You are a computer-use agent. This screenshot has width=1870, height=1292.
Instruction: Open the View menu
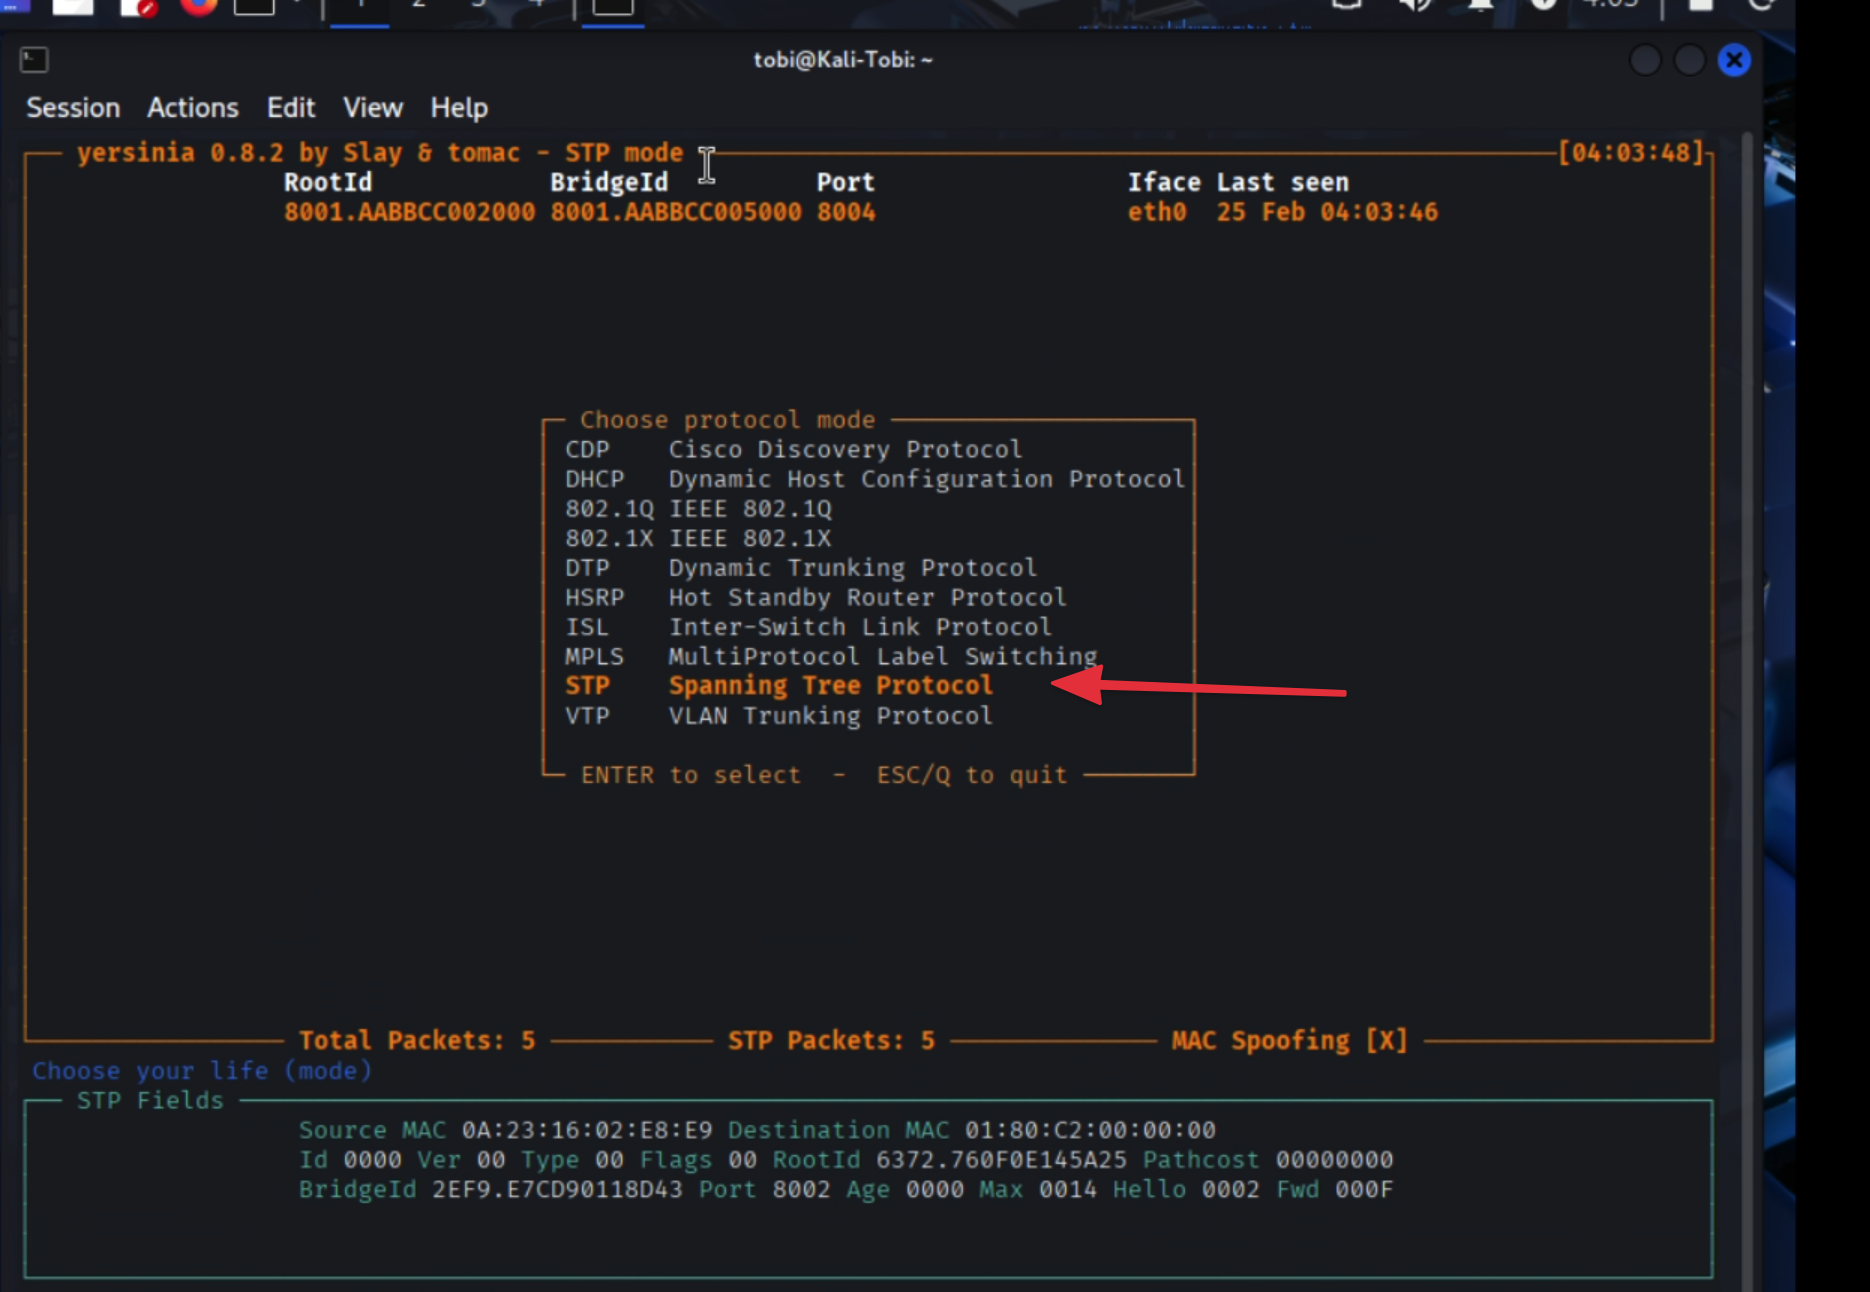pyautogui.click(x=373, y=108)
